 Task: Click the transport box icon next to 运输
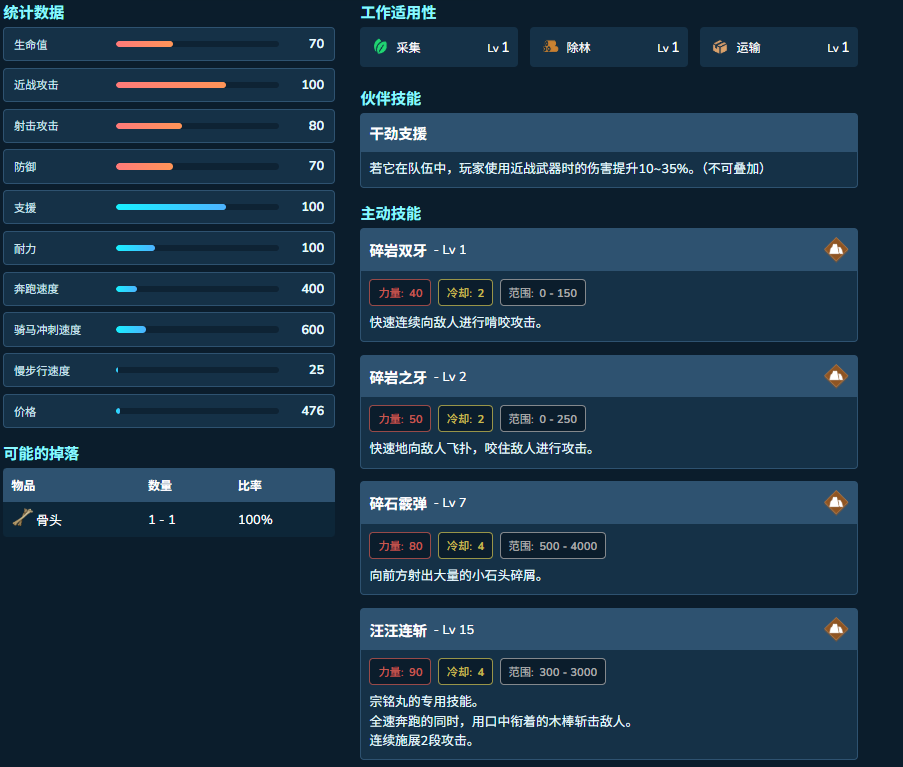pyautogui.click(x=720, y=47)
